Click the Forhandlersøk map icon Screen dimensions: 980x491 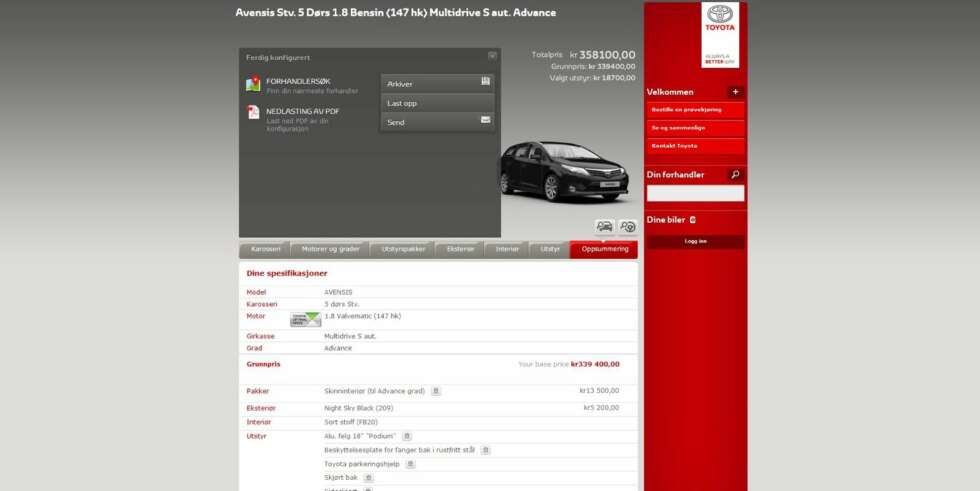coord(253,84)
